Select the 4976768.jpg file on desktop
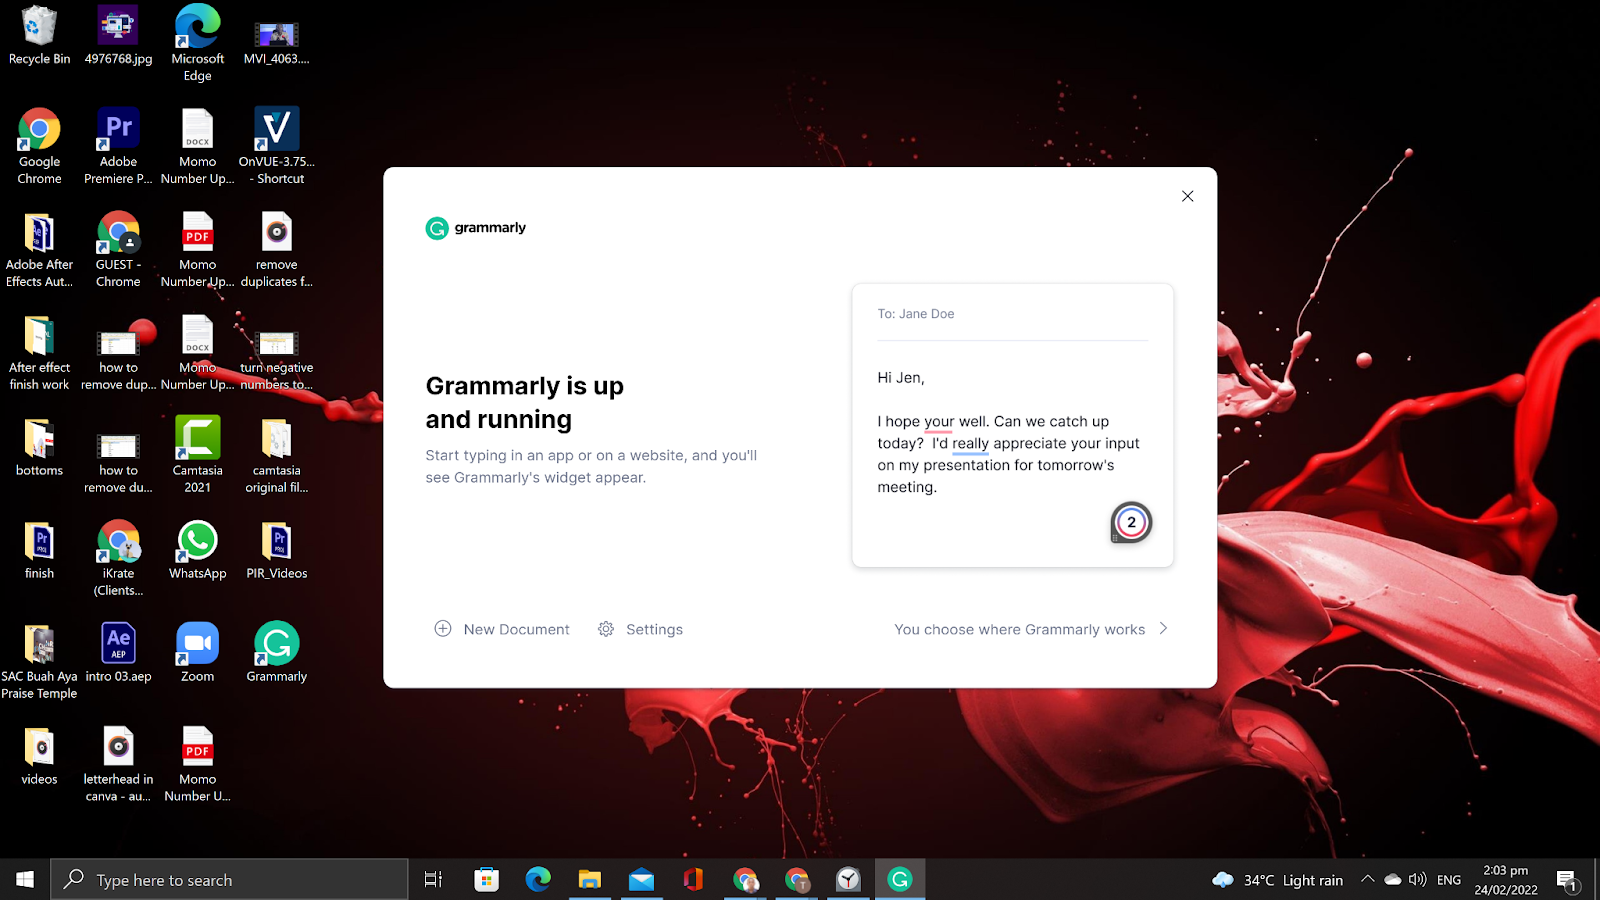Viewport: 1600px width, 900px height. point(118,35)
